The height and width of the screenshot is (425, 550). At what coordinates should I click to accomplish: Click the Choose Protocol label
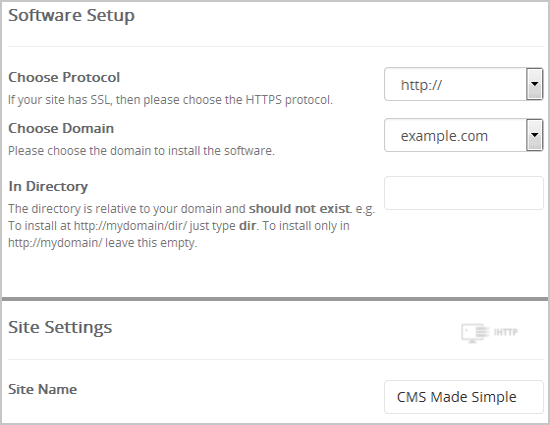click(x=64, y=77)
